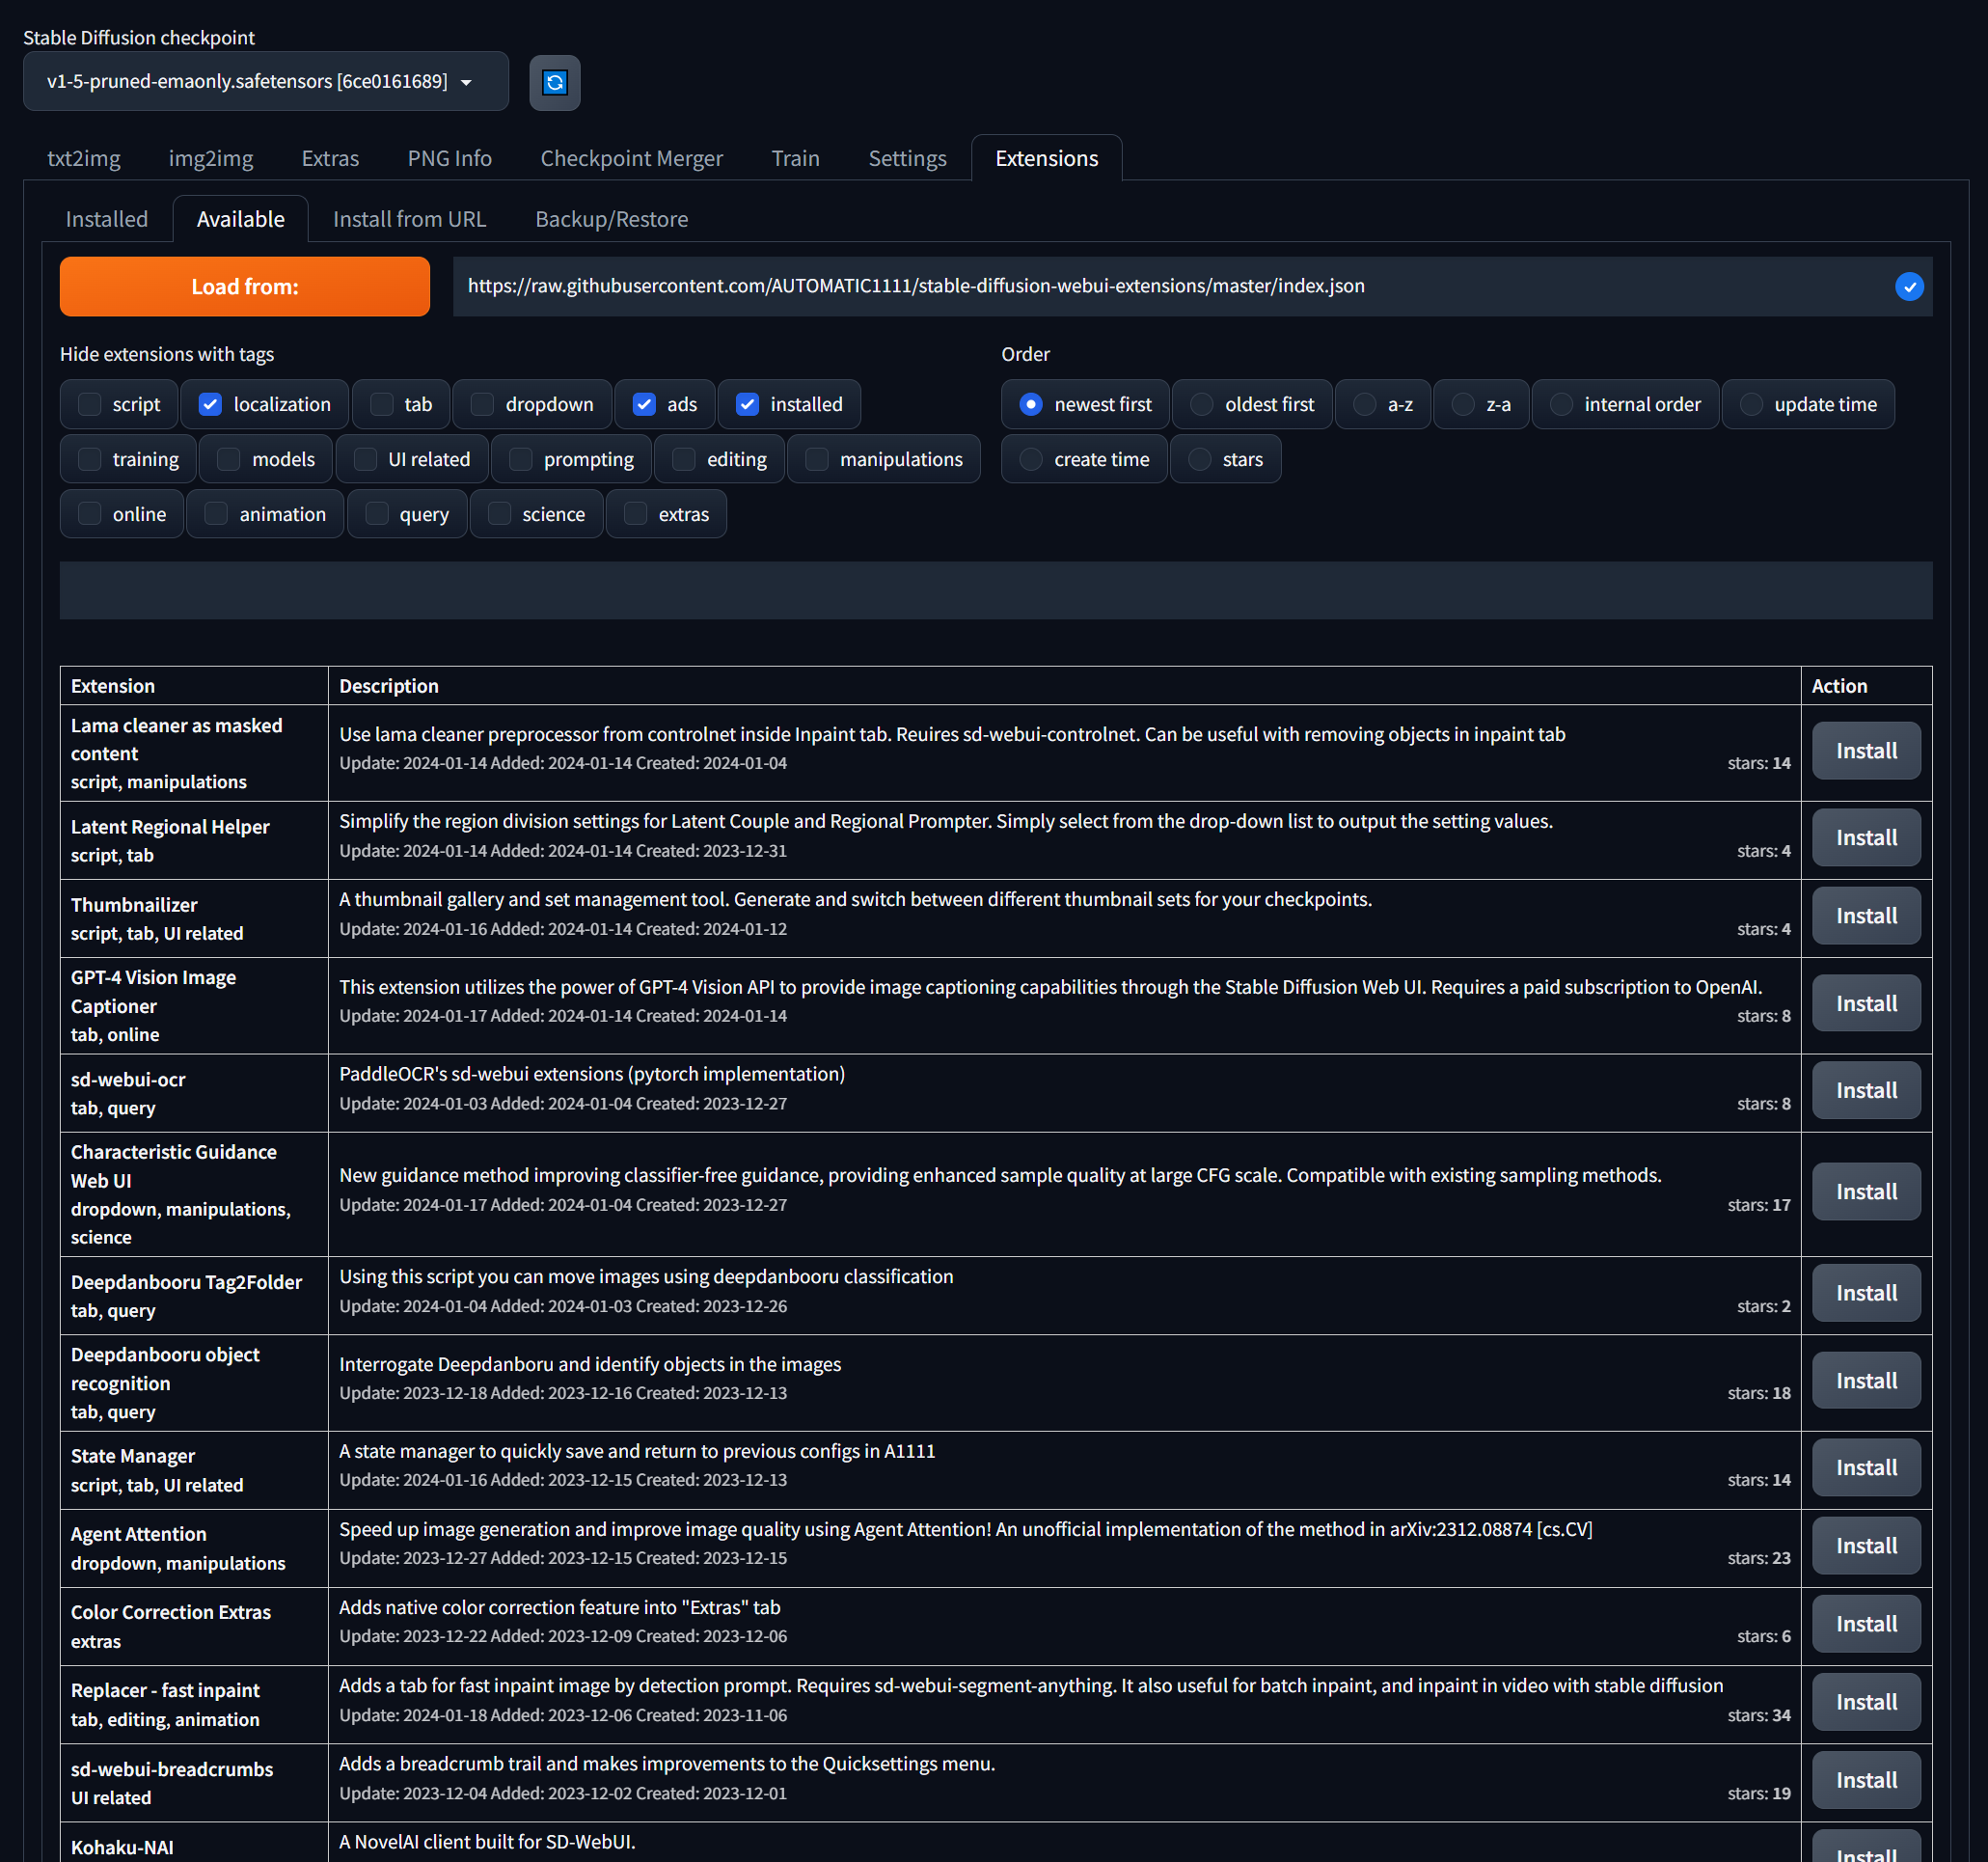Viewport: 1988px width, 1862px height.
Task: Switch to the txt2img tab
Action: pos(84,158)
